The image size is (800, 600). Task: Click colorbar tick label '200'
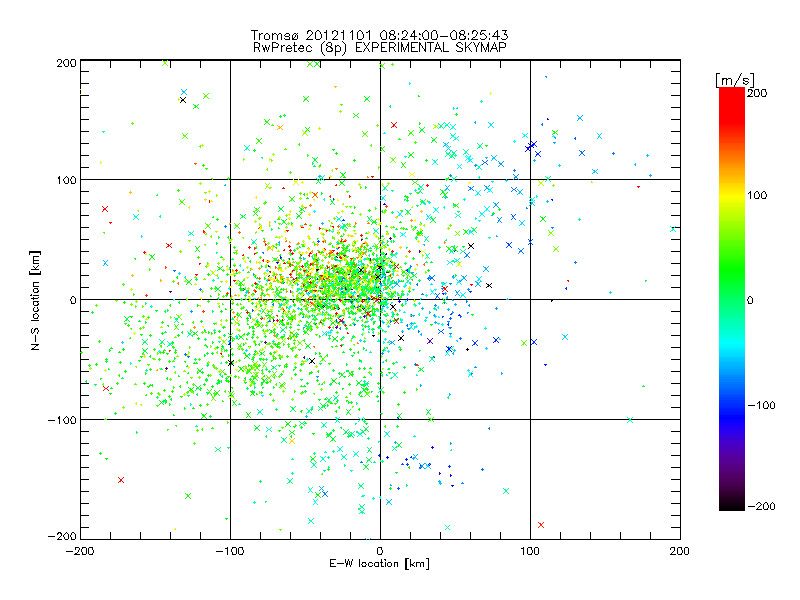coord(757,93)
